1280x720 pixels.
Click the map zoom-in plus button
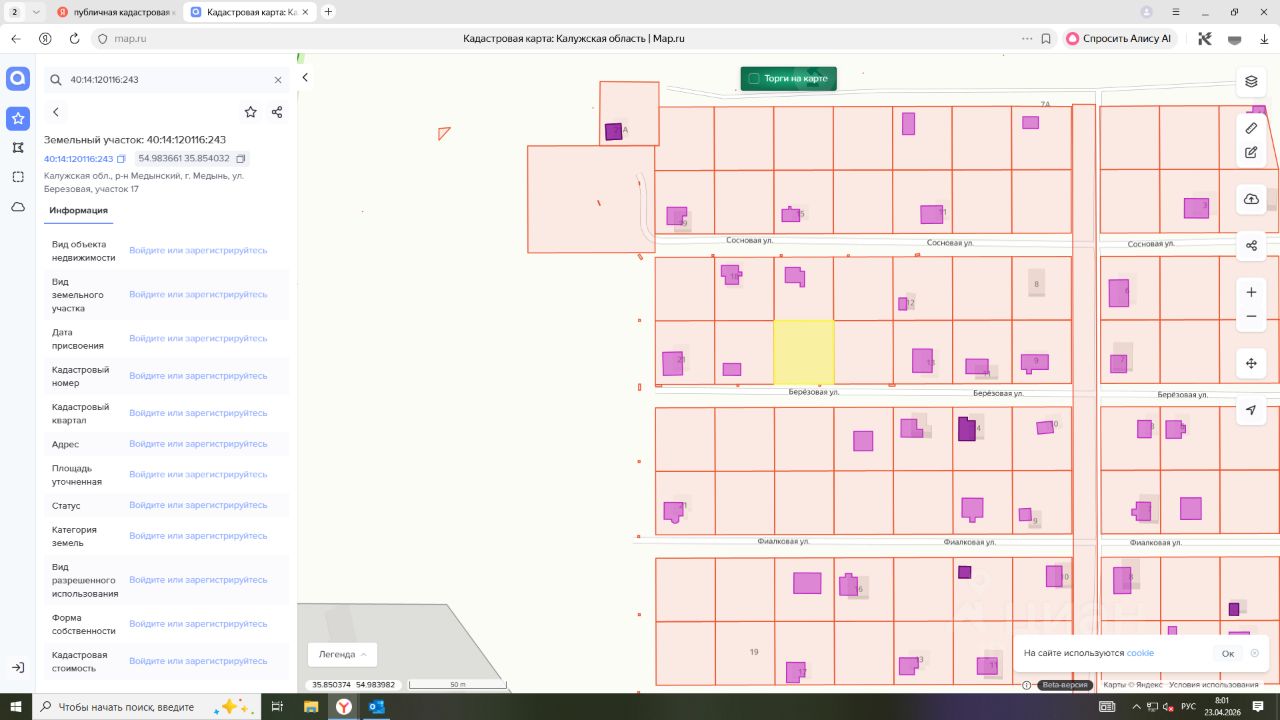pos(1251,292)
